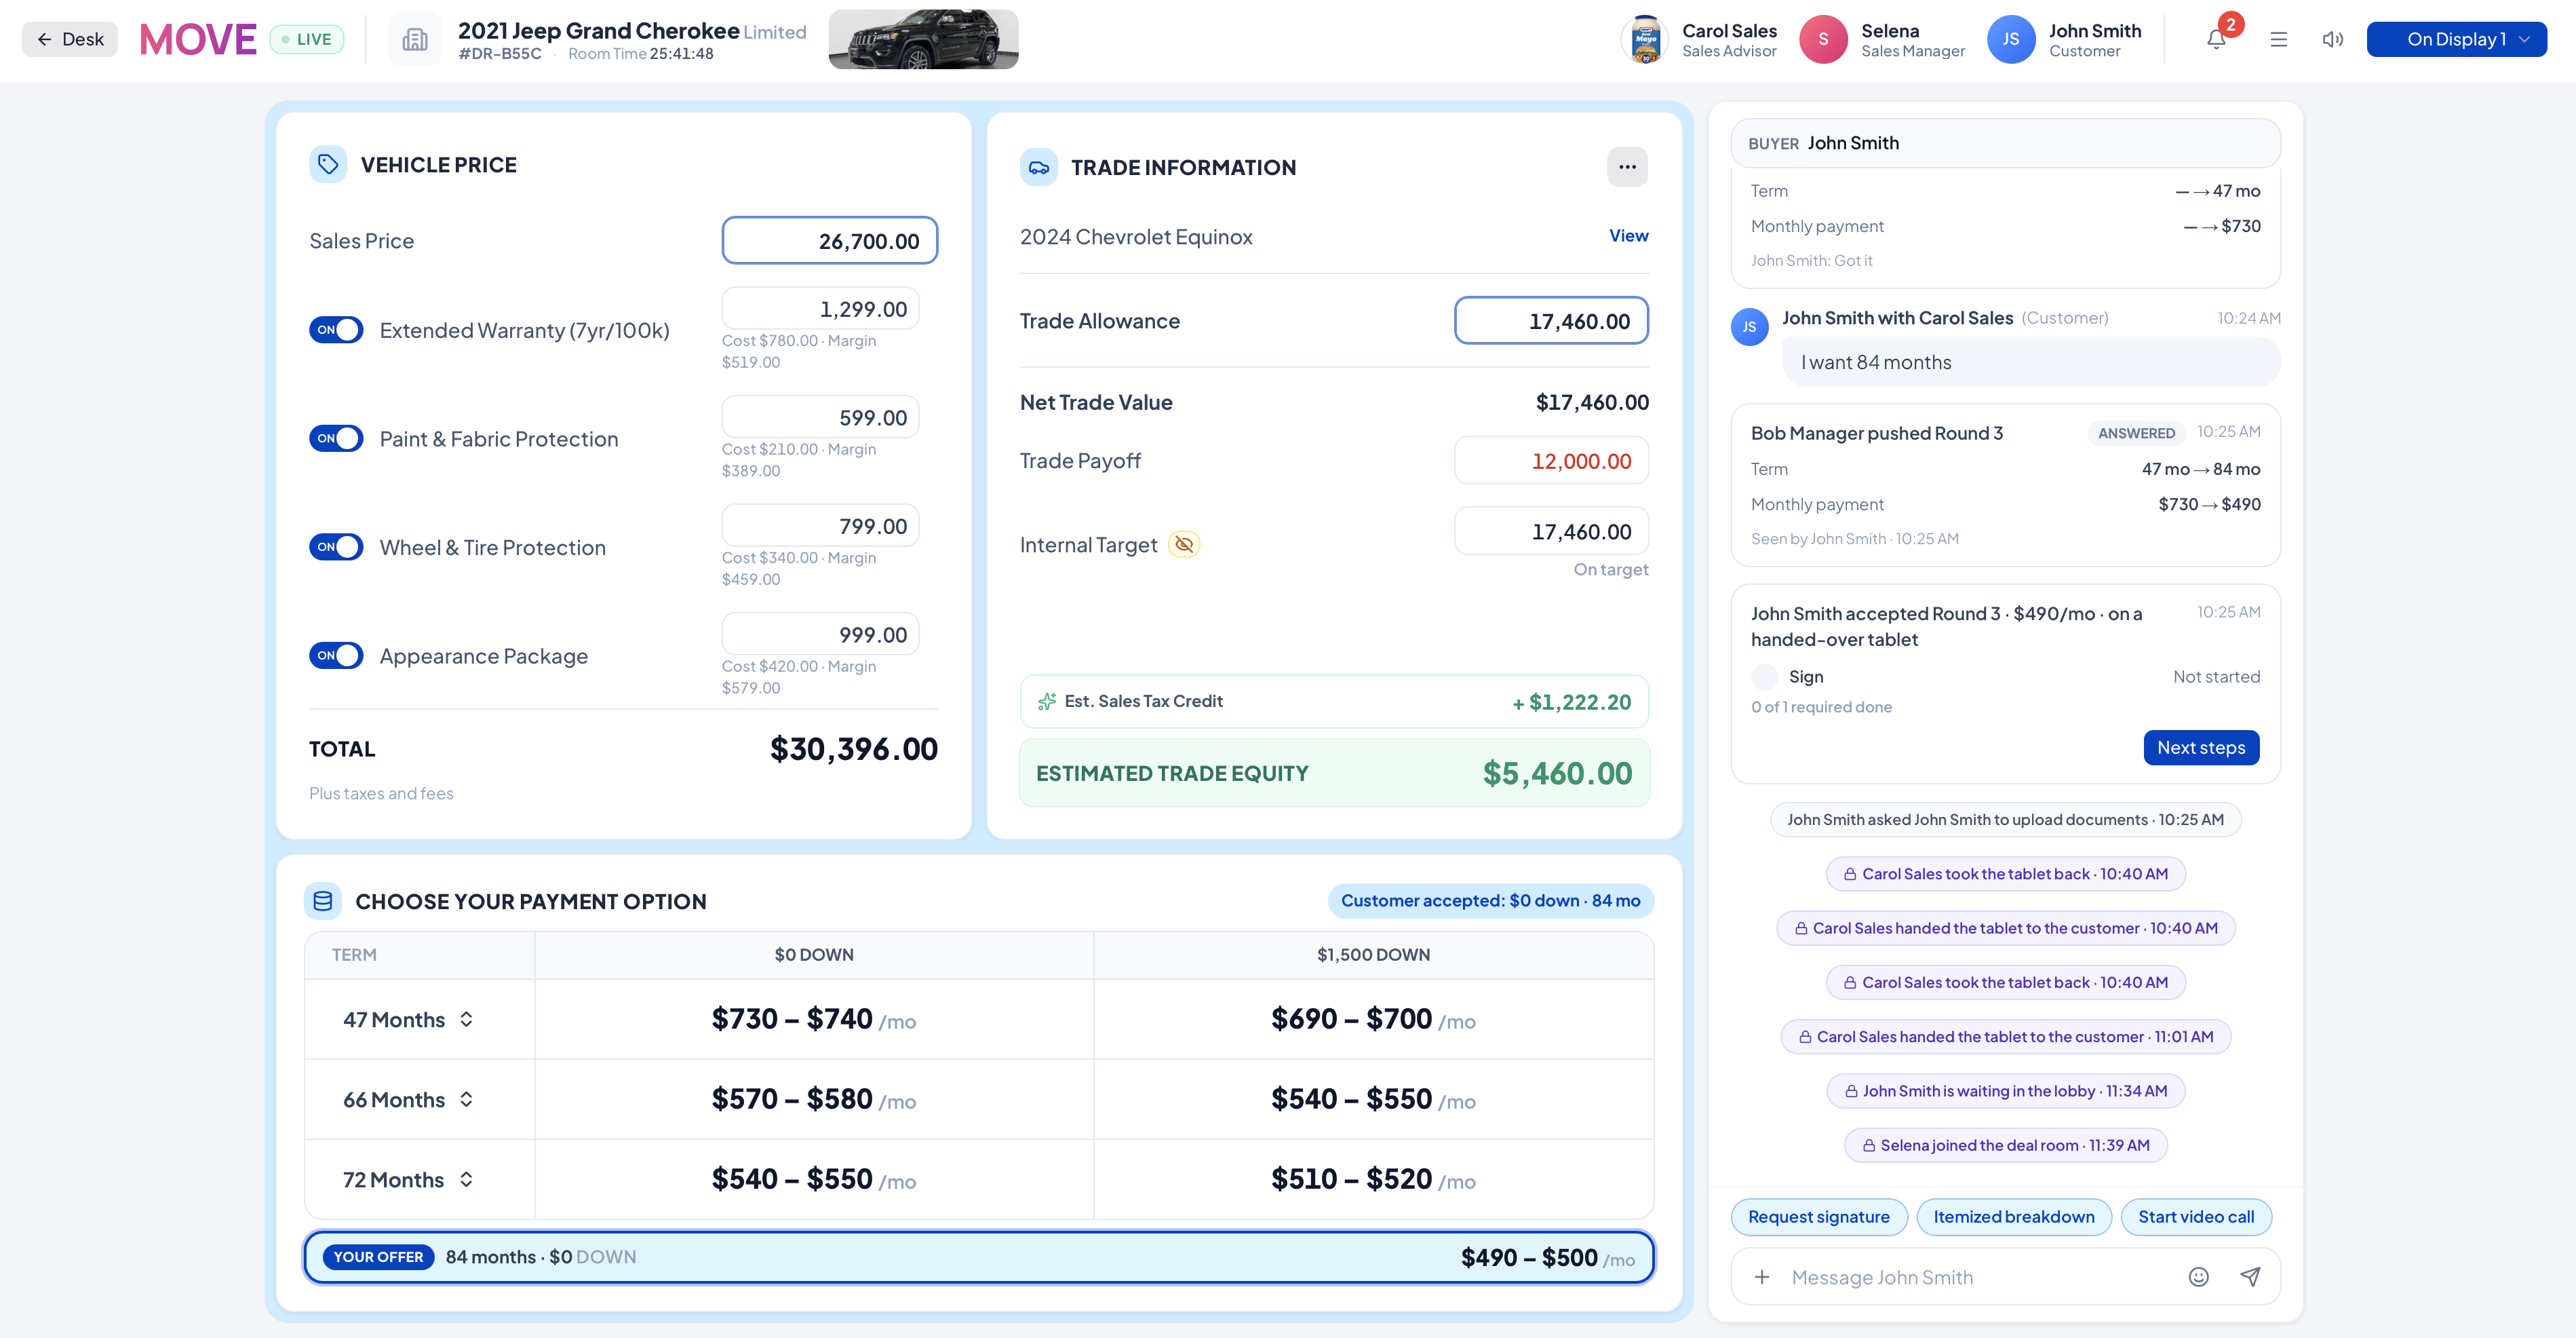Check the Sign step circle
The height and width of the screenshot is (1338, 2576).
click(1764, 677)
